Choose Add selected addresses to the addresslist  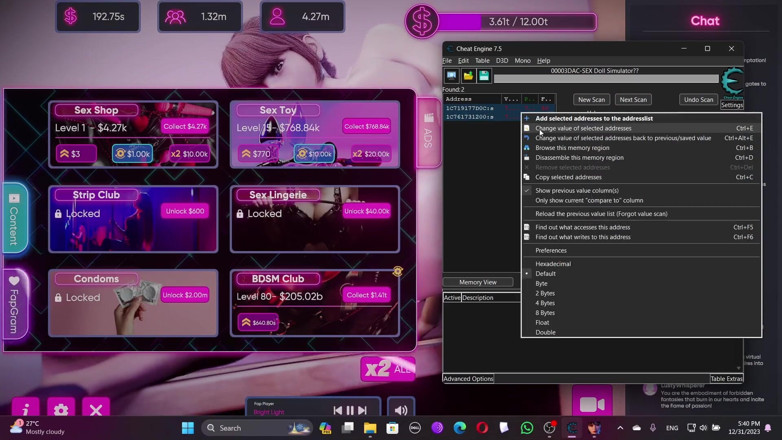click(641, 118)
